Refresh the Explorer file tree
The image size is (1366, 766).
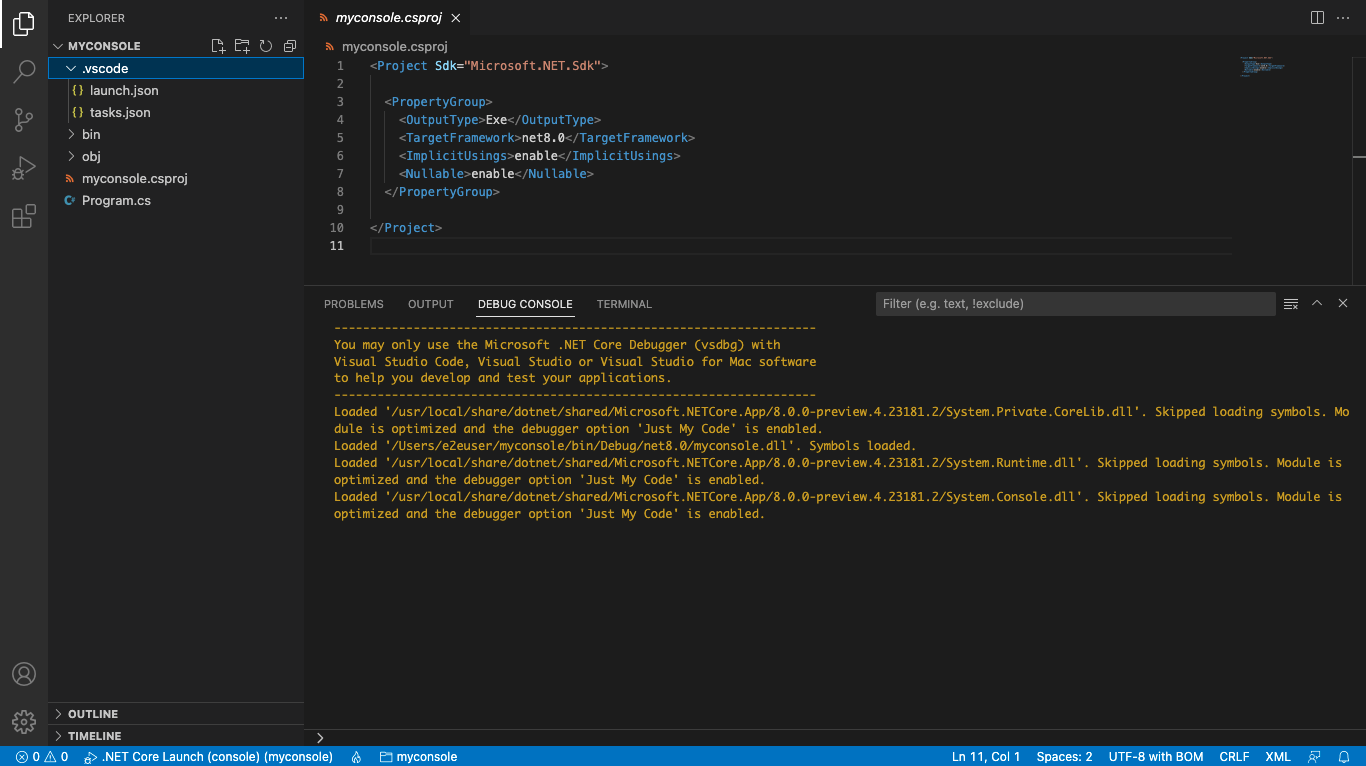(265, 45)
